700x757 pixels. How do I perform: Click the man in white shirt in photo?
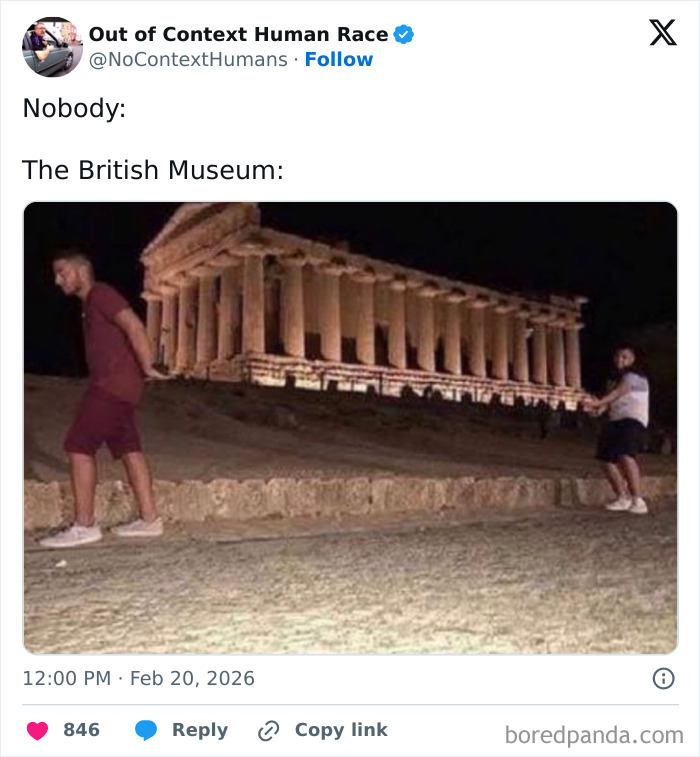tap(625, 425)
